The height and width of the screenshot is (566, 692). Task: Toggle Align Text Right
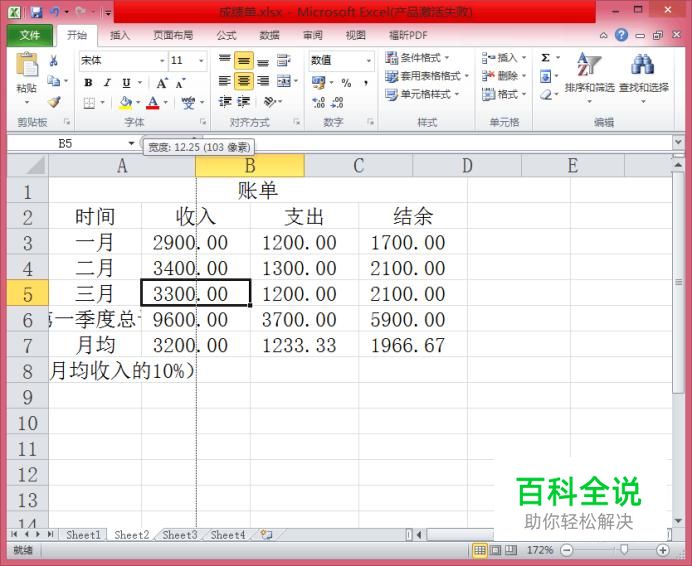(x=263, y=81)
